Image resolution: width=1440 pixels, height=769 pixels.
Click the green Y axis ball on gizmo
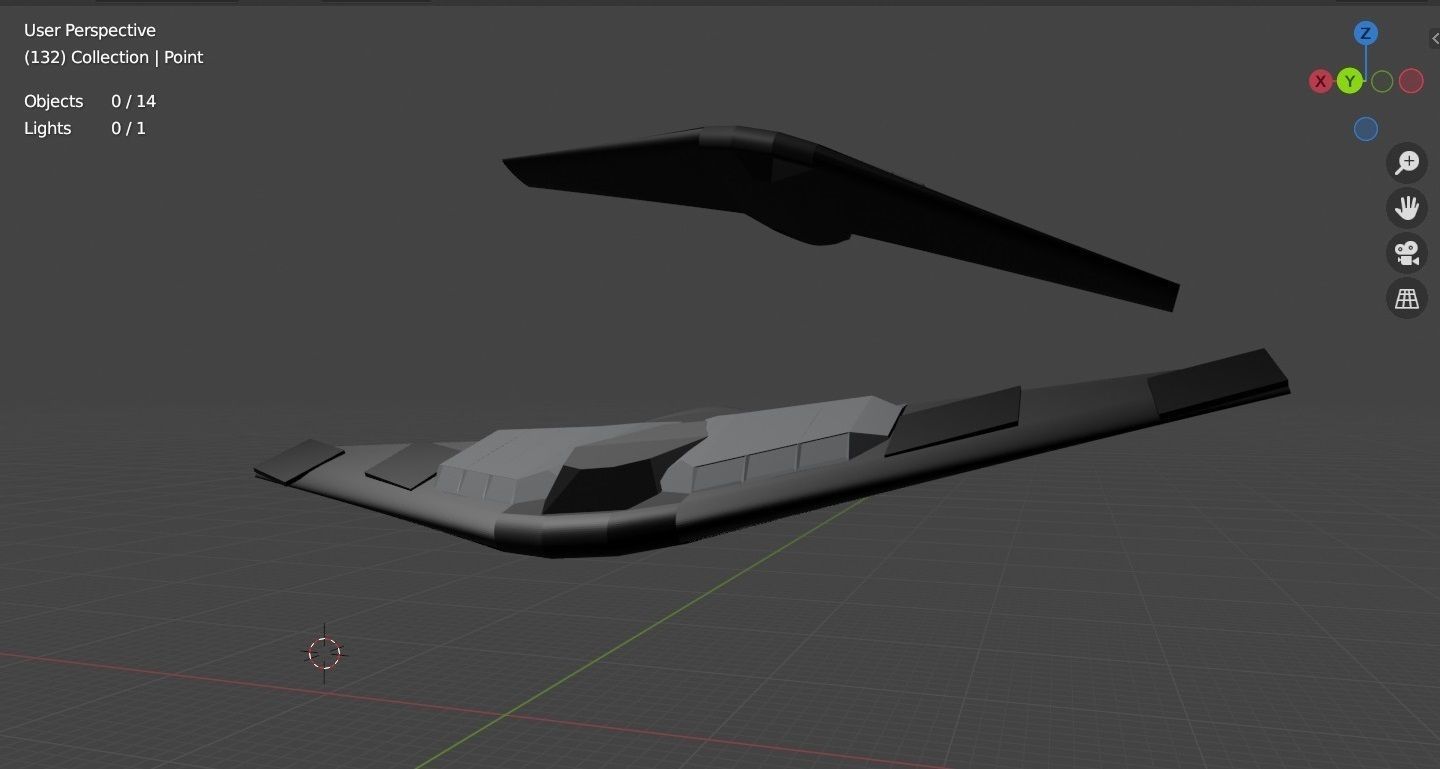(1349, 81)
